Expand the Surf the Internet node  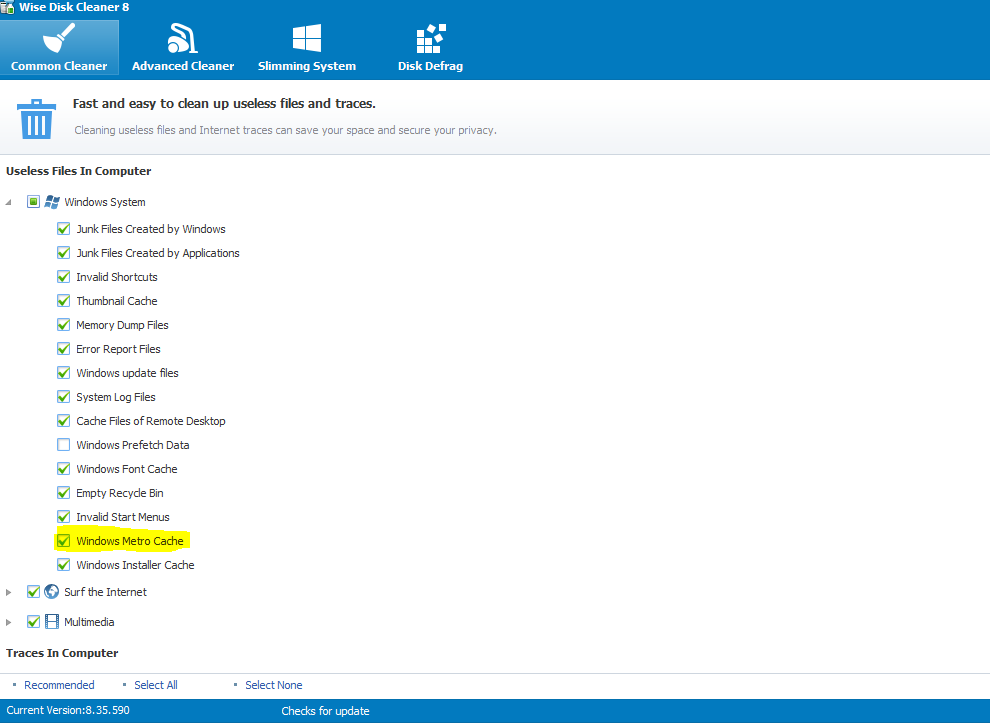(x=10, y=592)
